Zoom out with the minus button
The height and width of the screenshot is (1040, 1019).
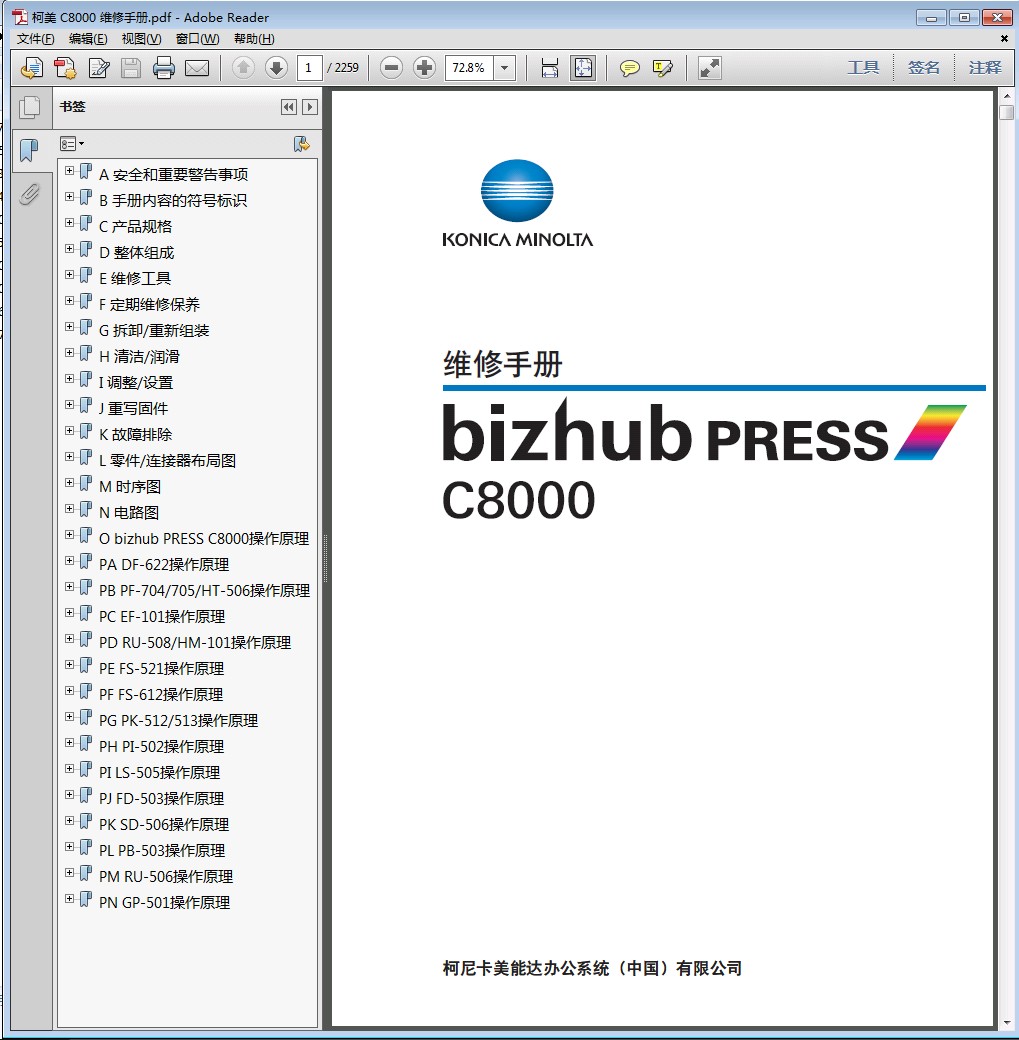[x=391, y=68]
